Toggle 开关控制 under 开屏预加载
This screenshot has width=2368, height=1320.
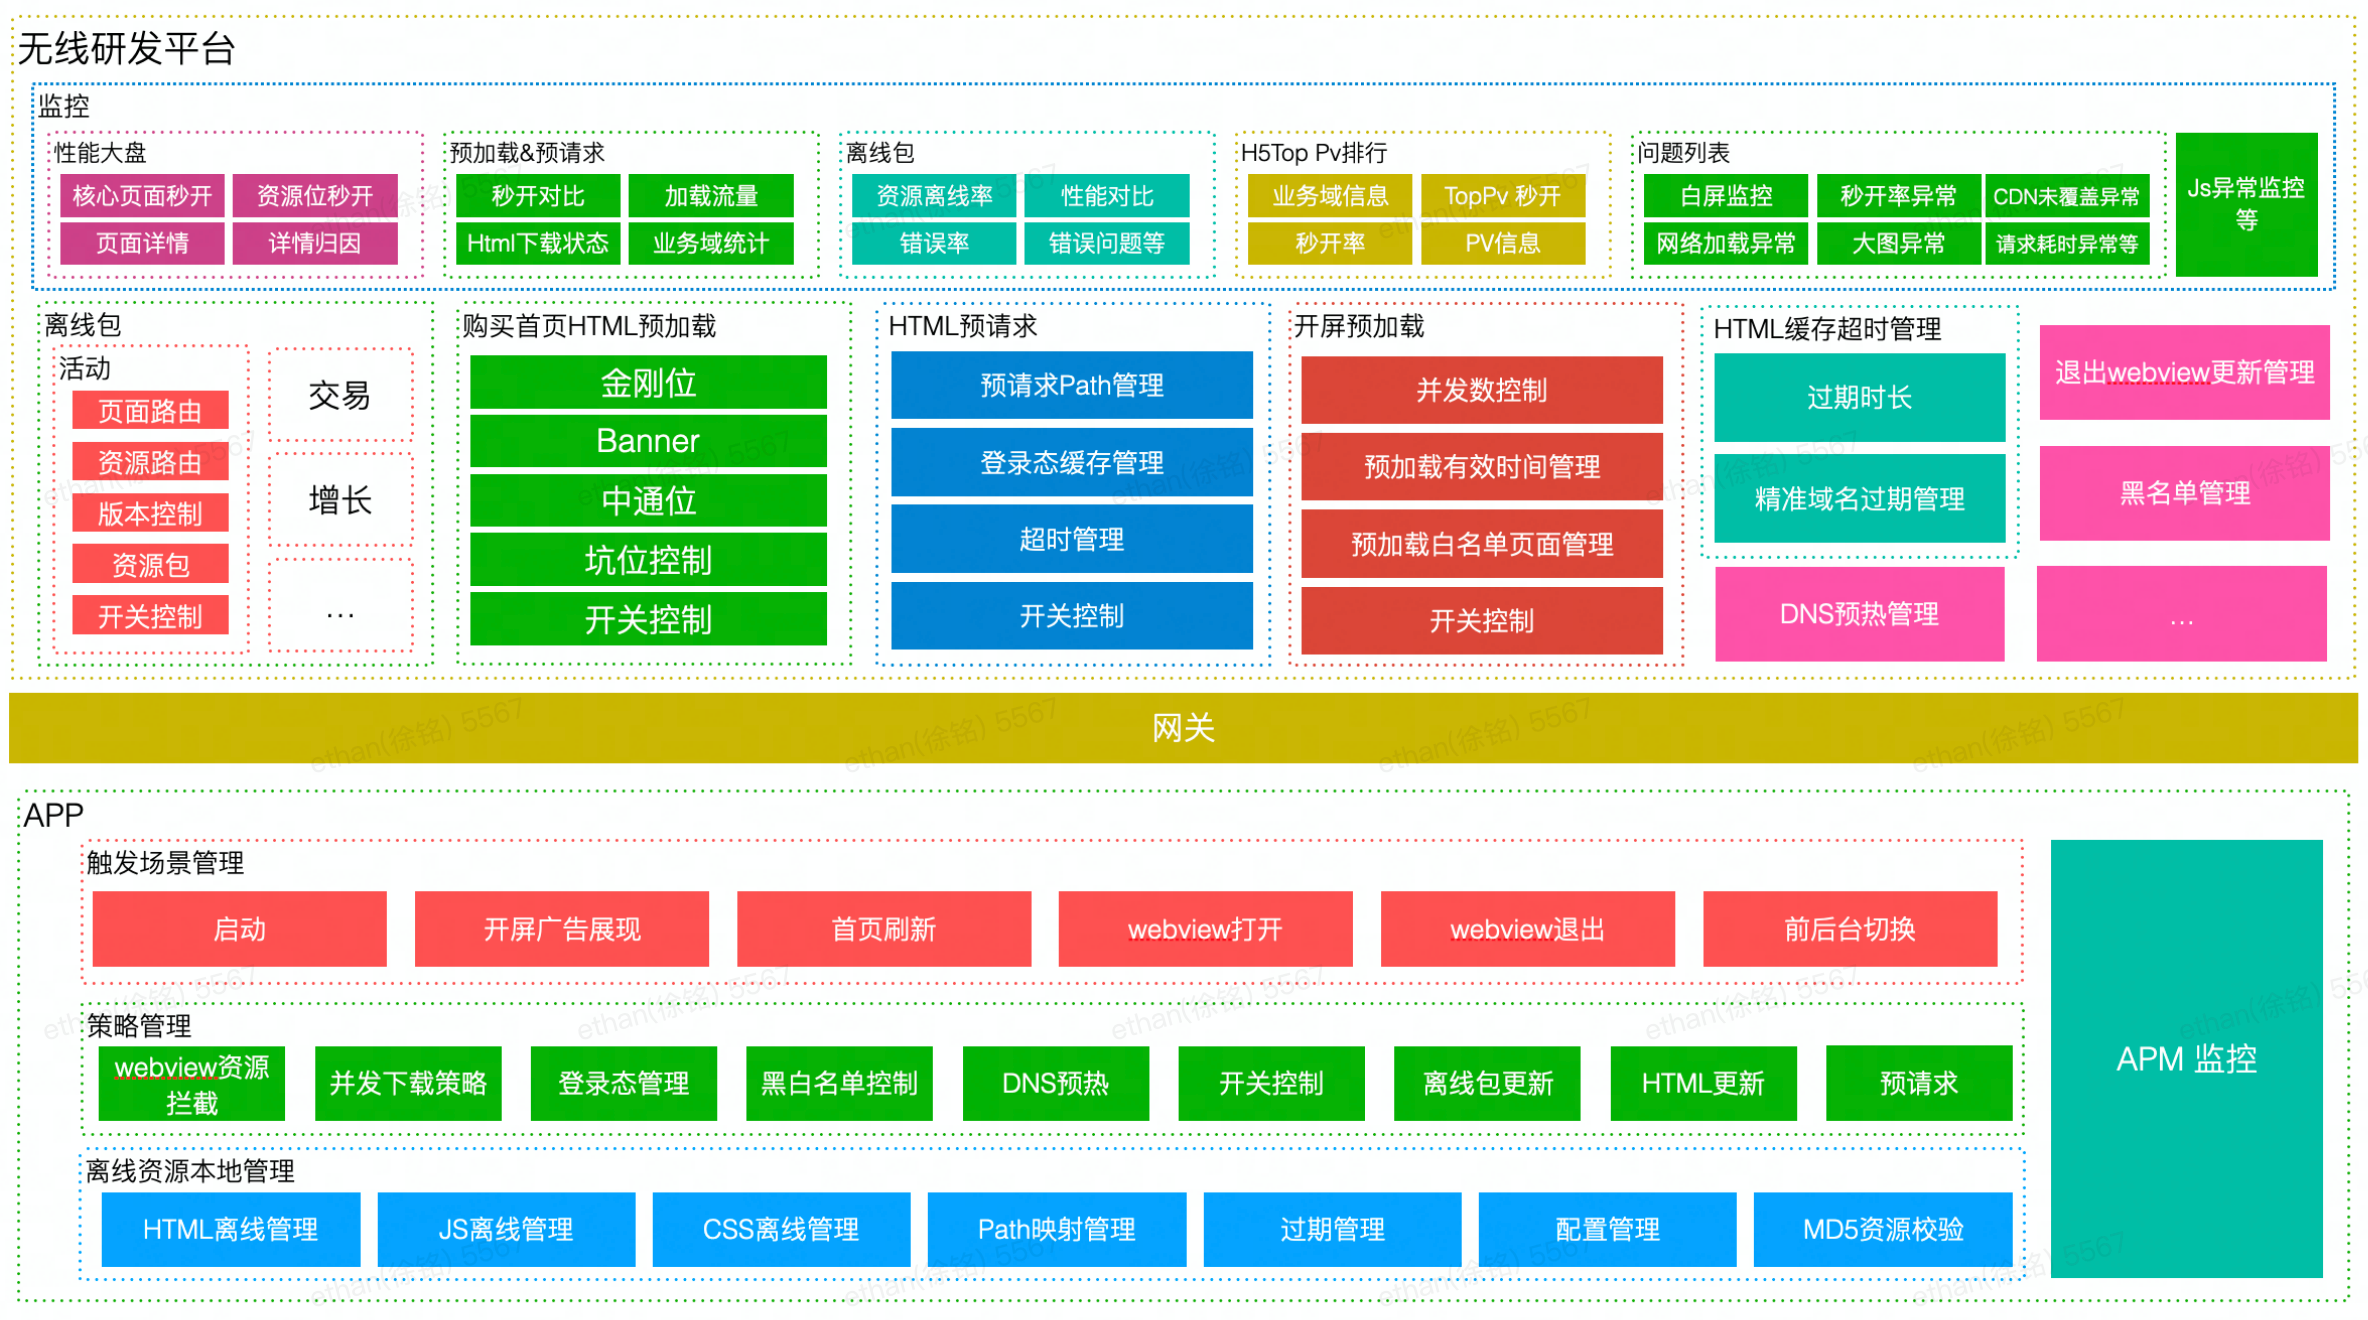pos(1480,621)
